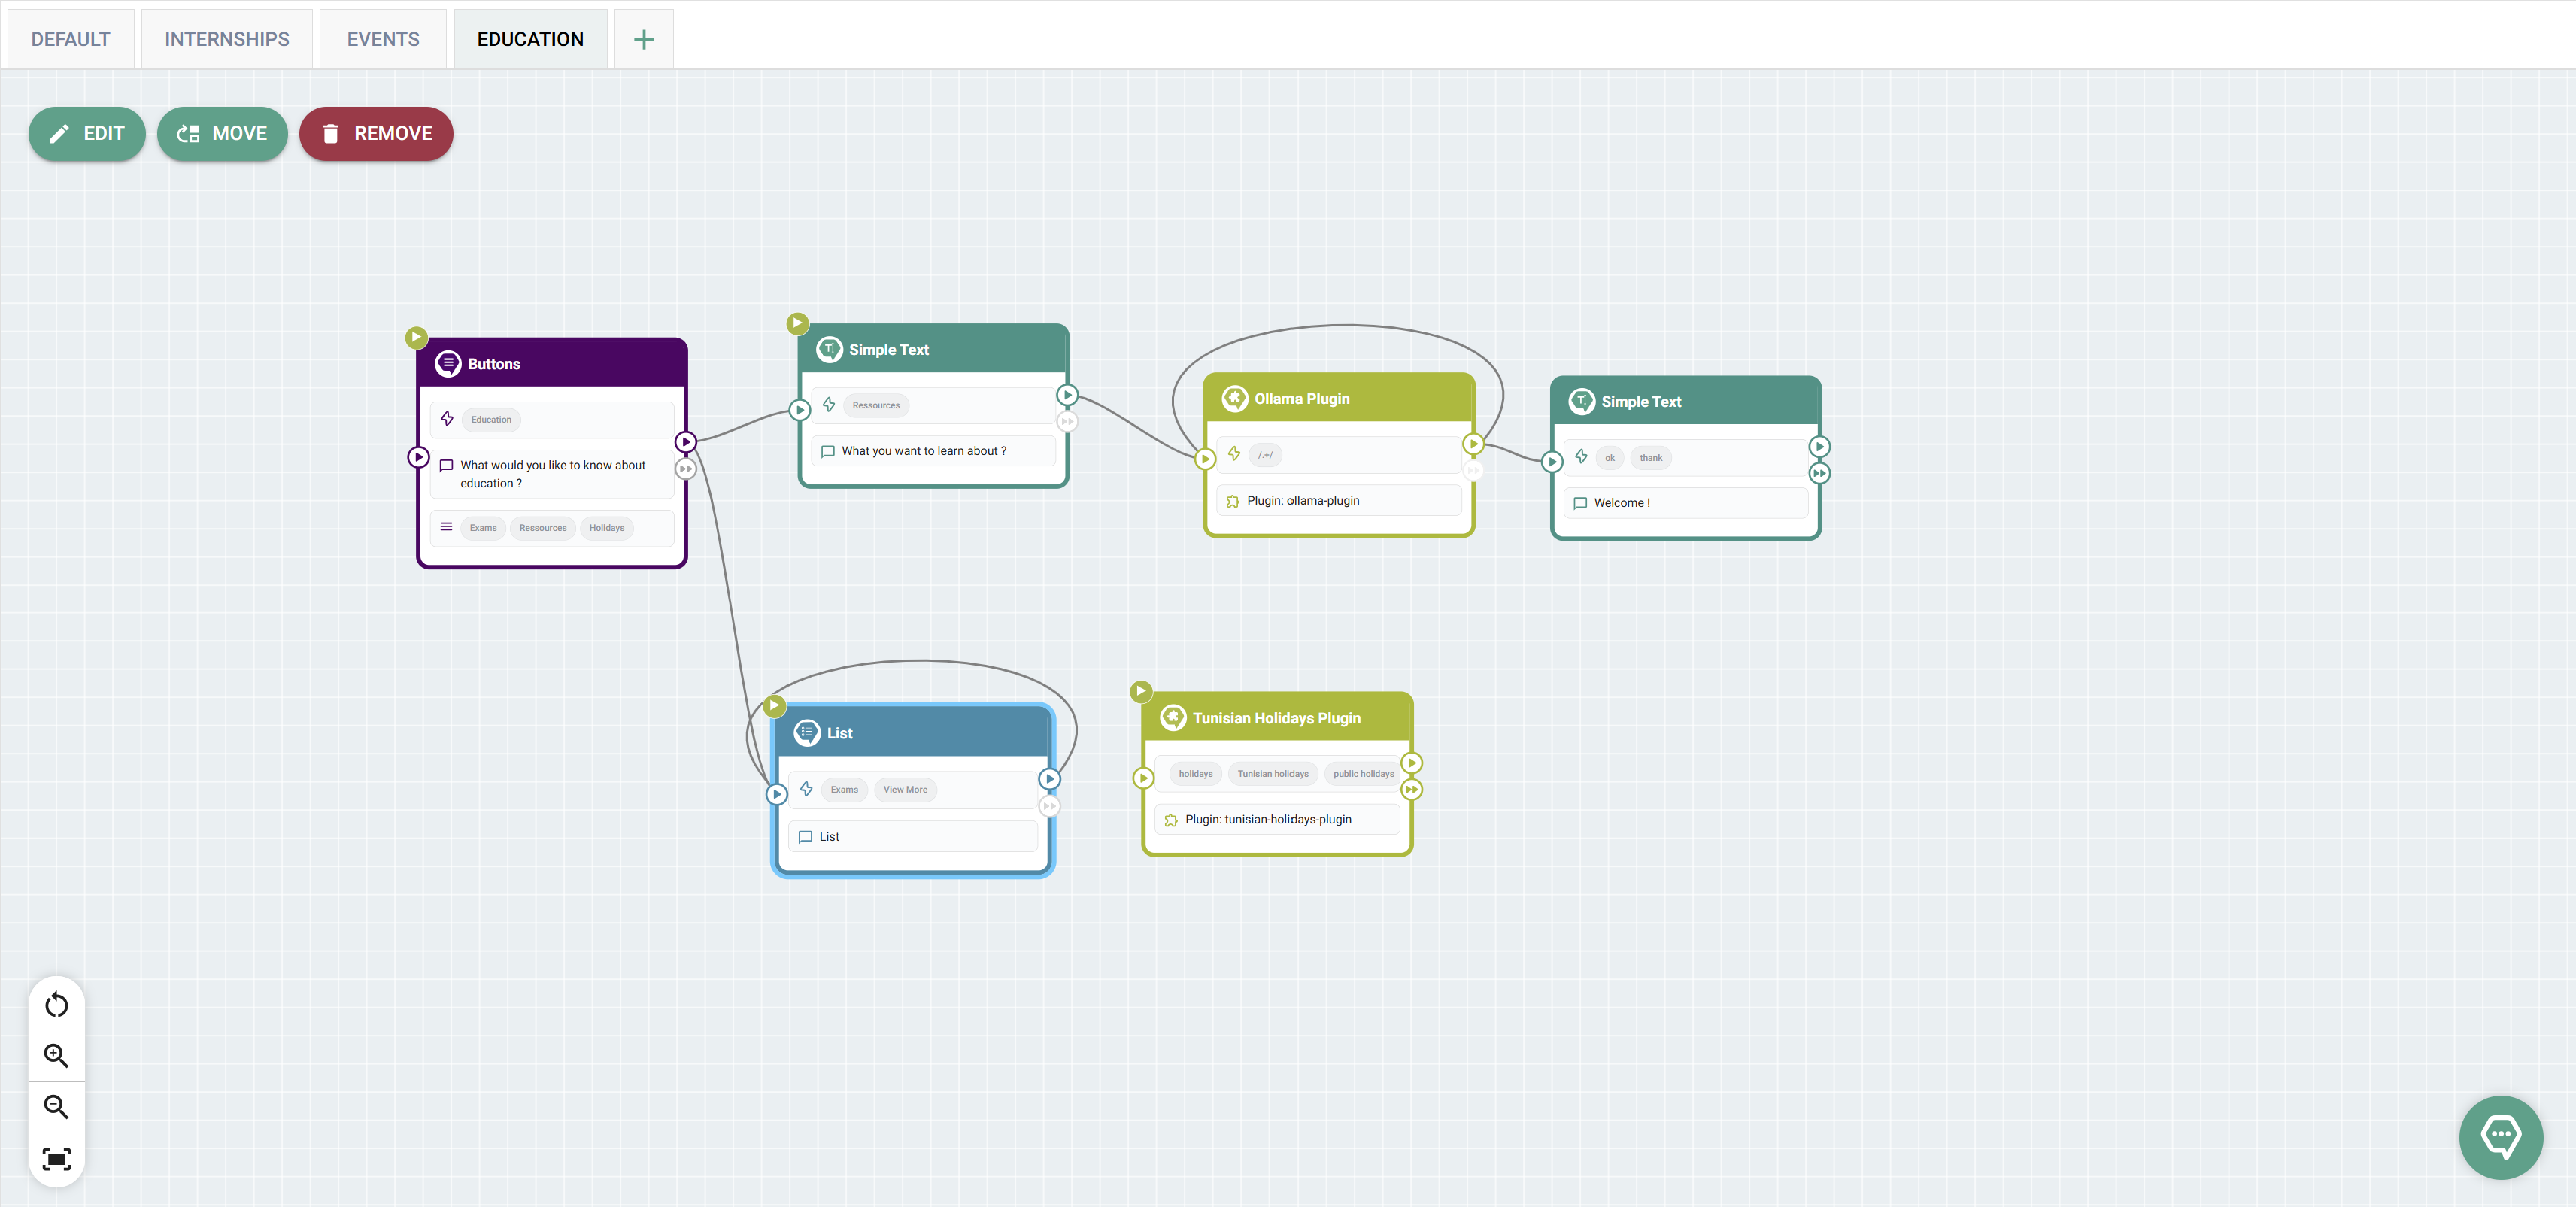The image size is (2576, 1207).
Task: Open the EVENTS tab
Action: pyautogui.click(x=383, y=40)
